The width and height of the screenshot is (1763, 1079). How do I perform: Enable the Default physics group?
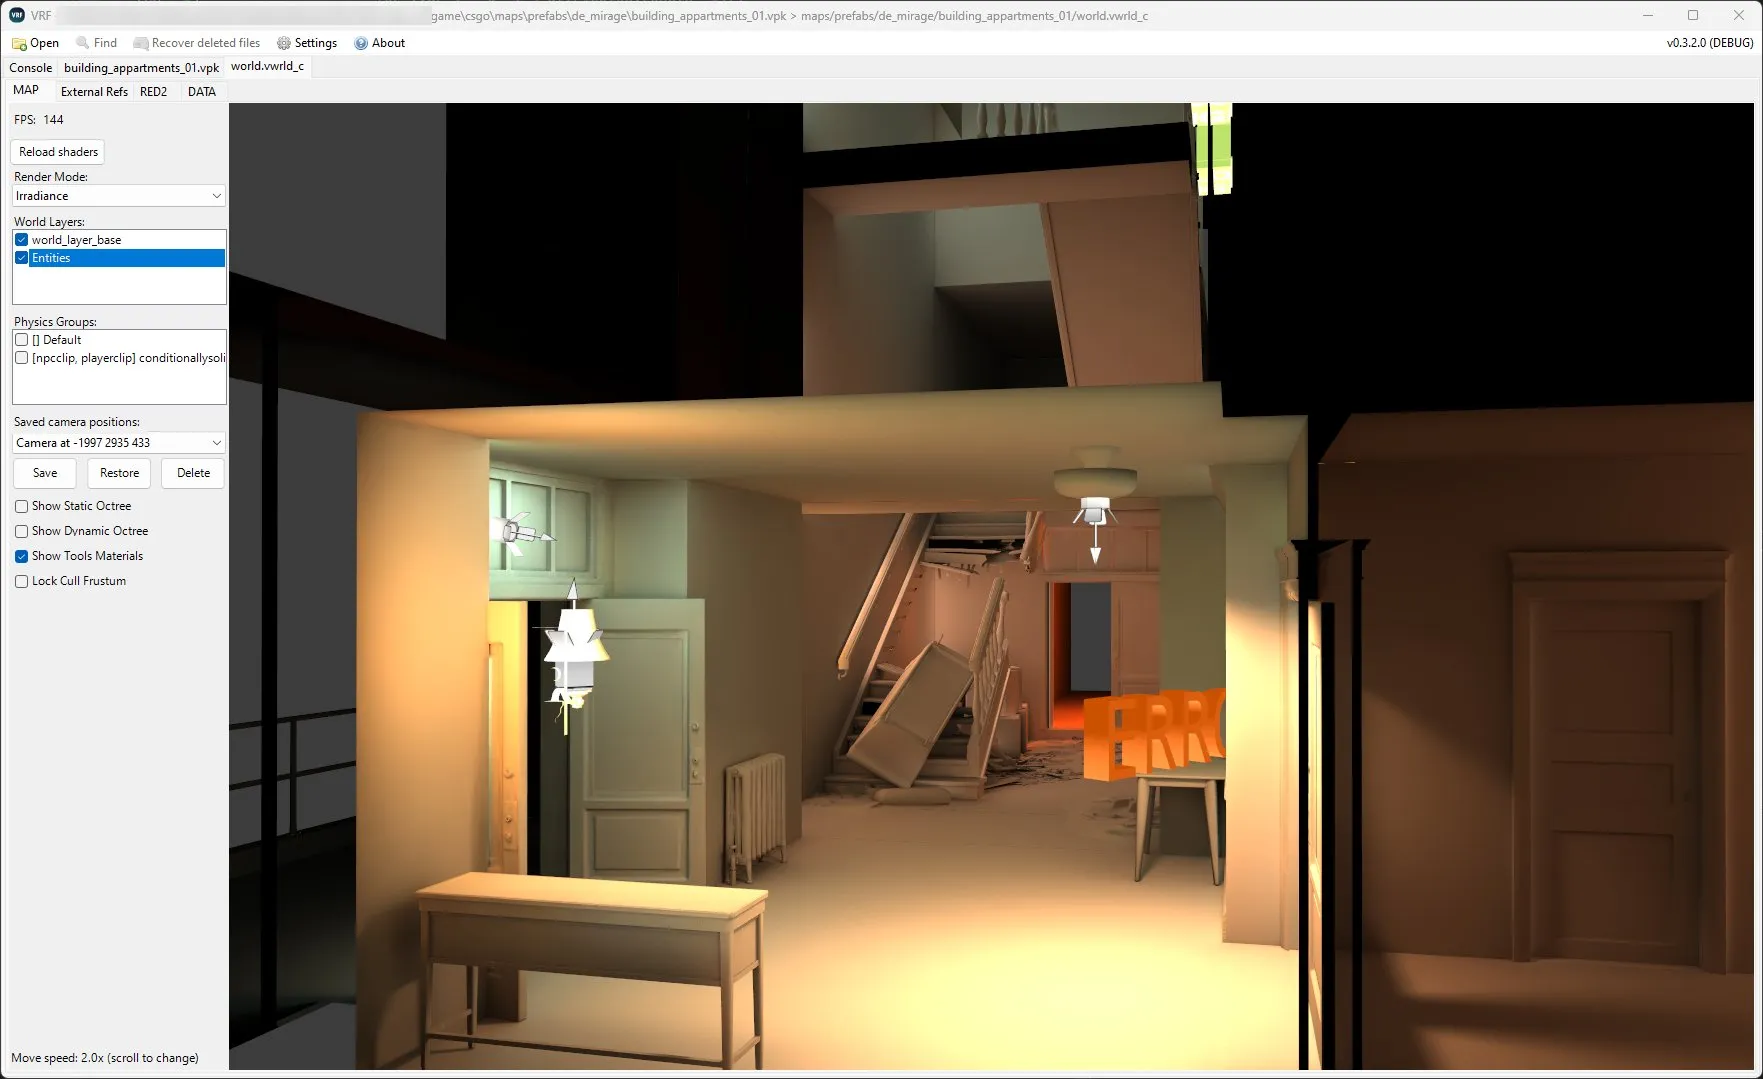(x=21, y=340)
